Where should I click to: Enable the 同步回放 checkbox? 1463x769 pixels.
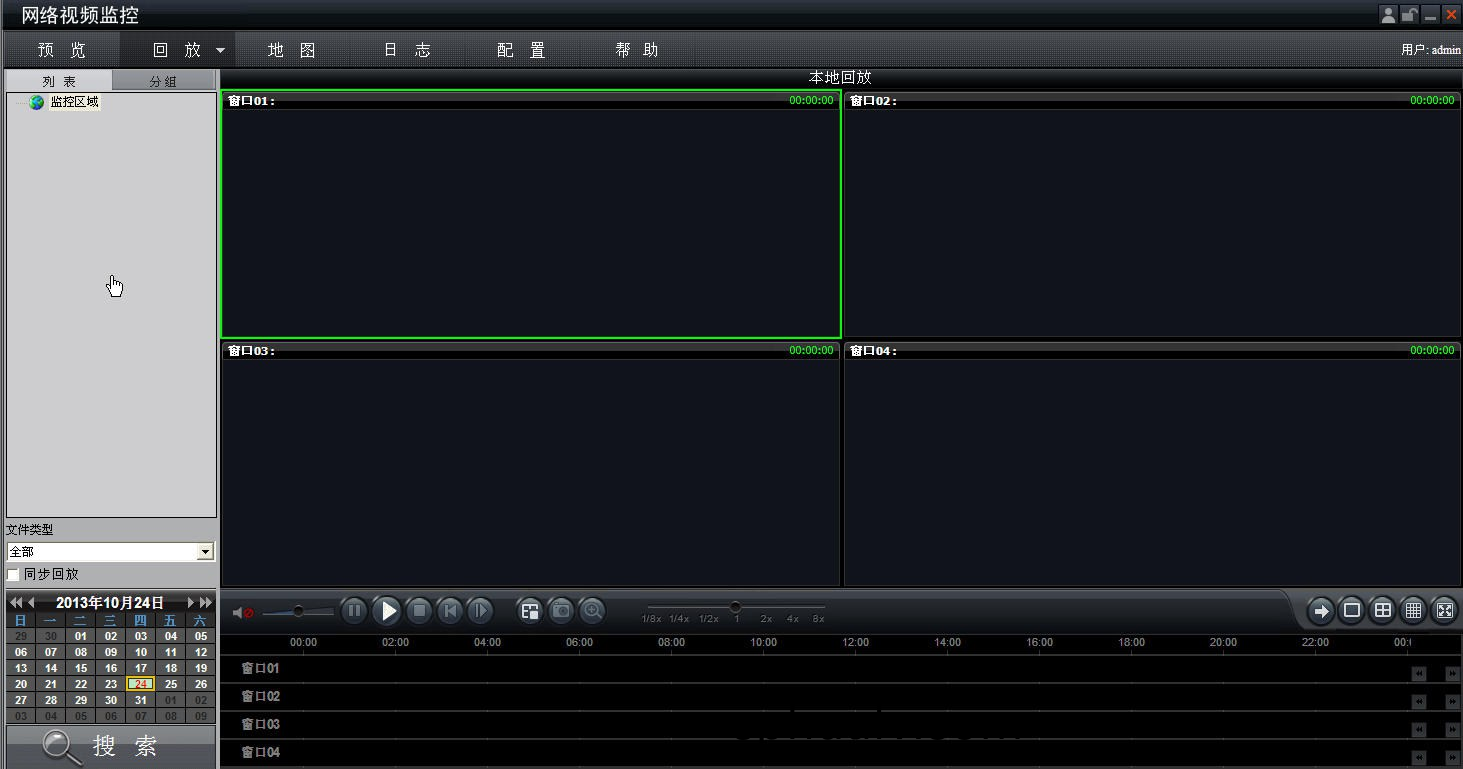[14, 575]
